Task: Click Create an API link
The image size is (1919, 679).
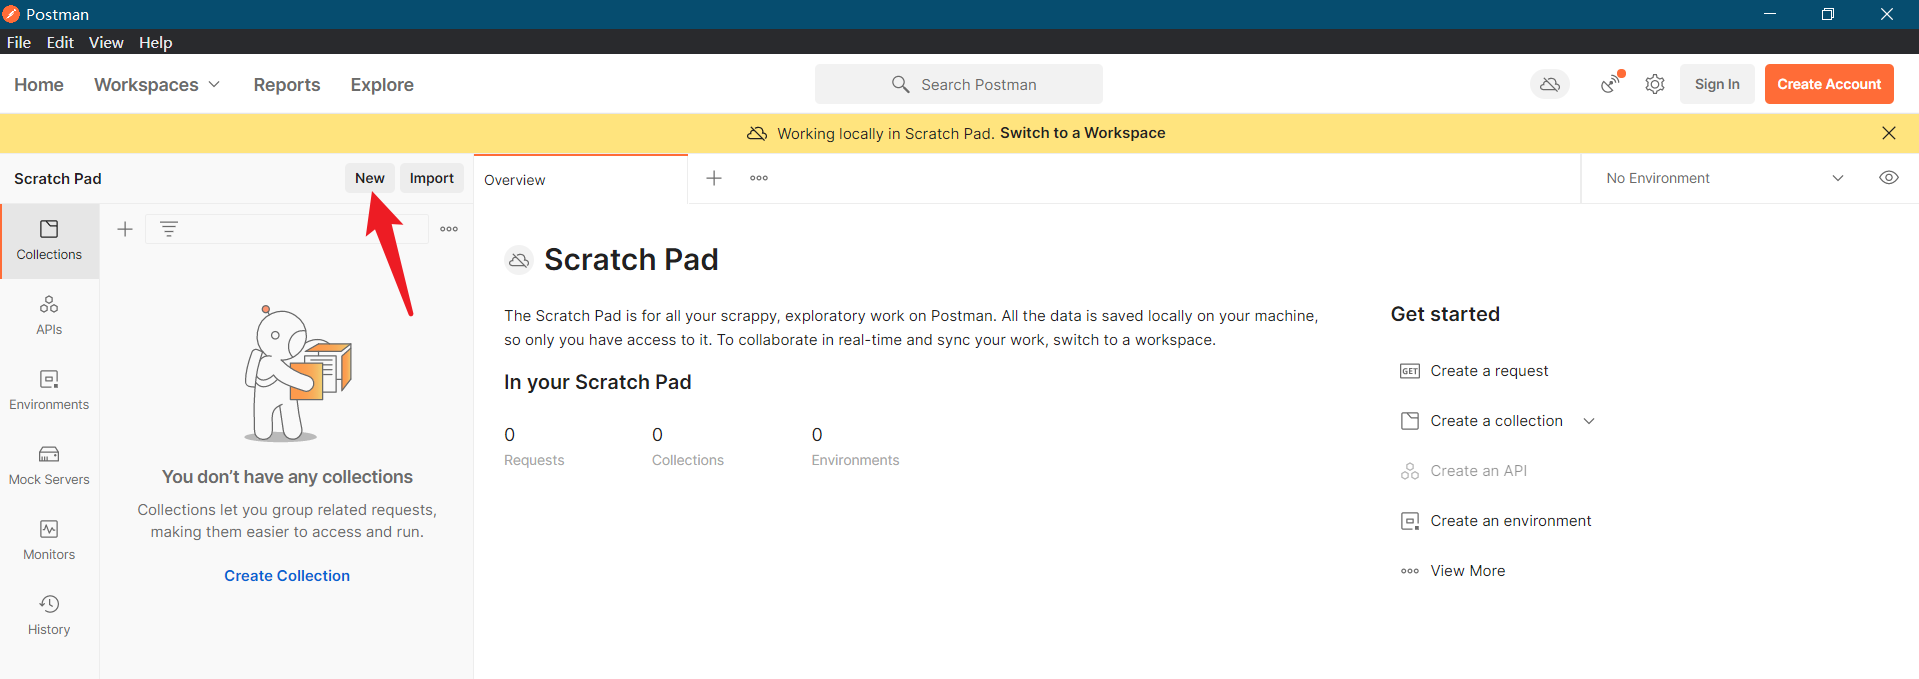Action: click(1479, 471)
